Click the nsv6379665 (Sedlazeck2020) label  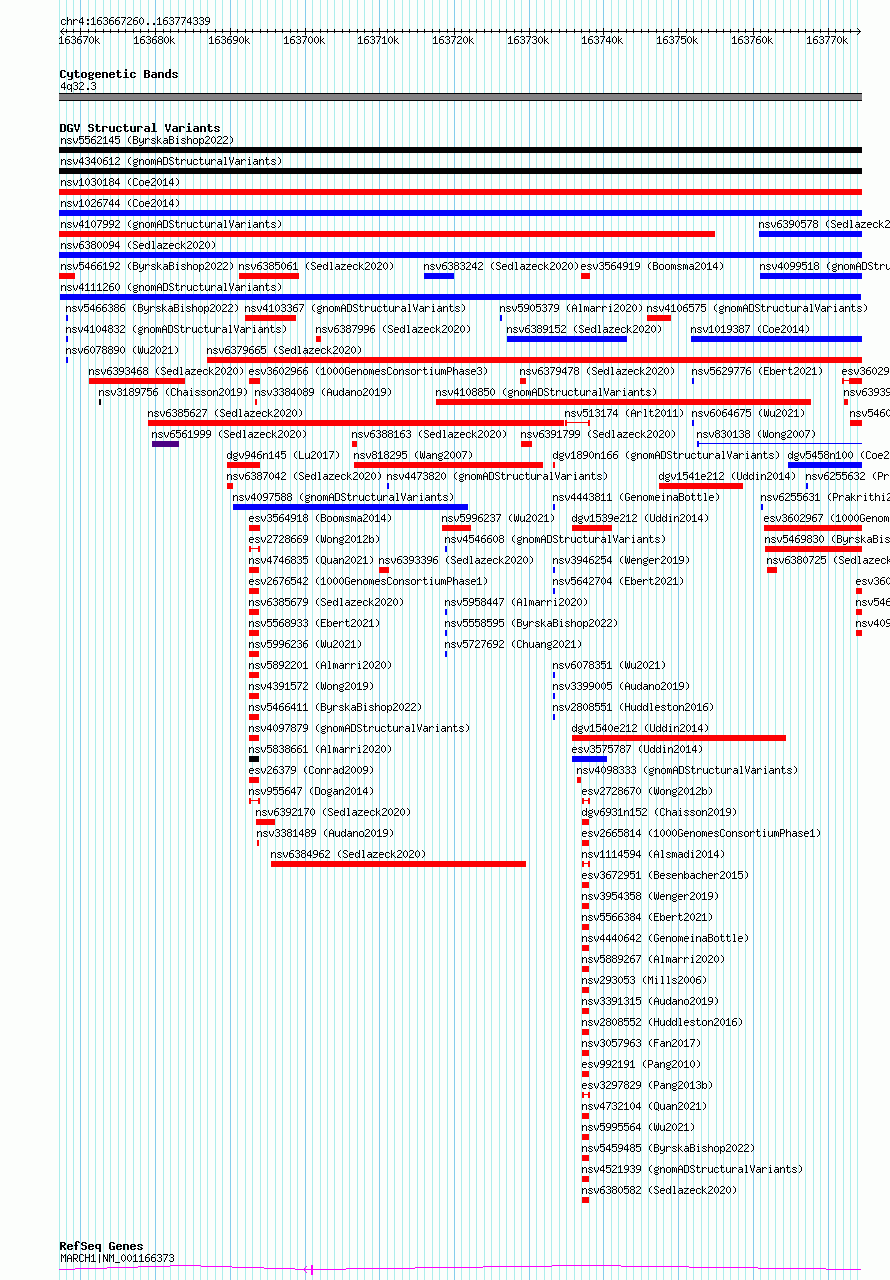(285, 350)
